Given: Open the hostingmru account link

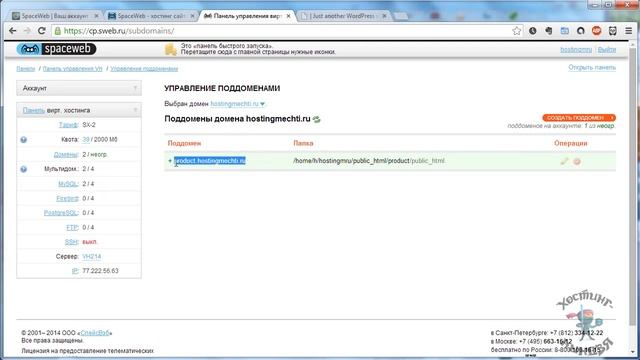Looking at the screenshot, I should click(x=576, y=49).
